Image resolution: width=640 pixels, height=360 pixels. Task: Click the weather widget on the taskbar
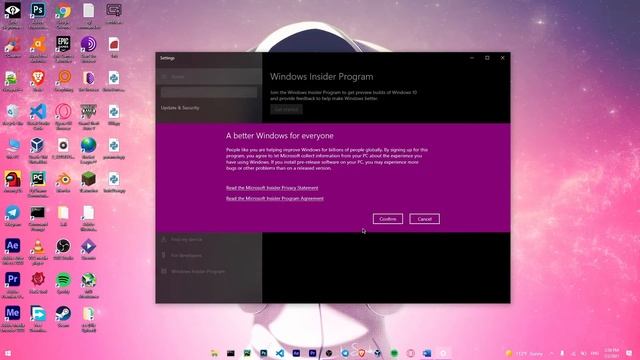[524, 353]
